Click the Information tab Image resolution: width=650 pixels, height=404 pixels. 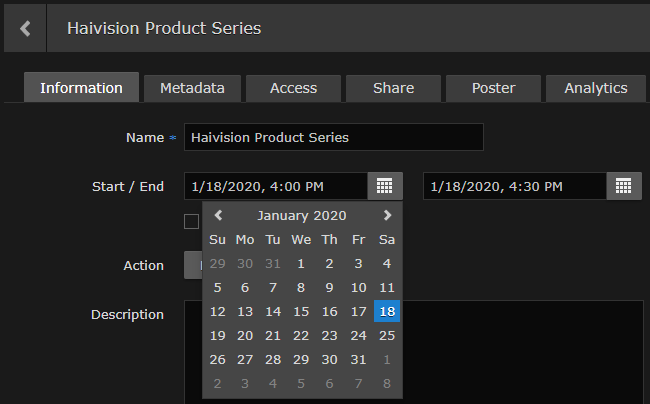[x=81, y=88]
